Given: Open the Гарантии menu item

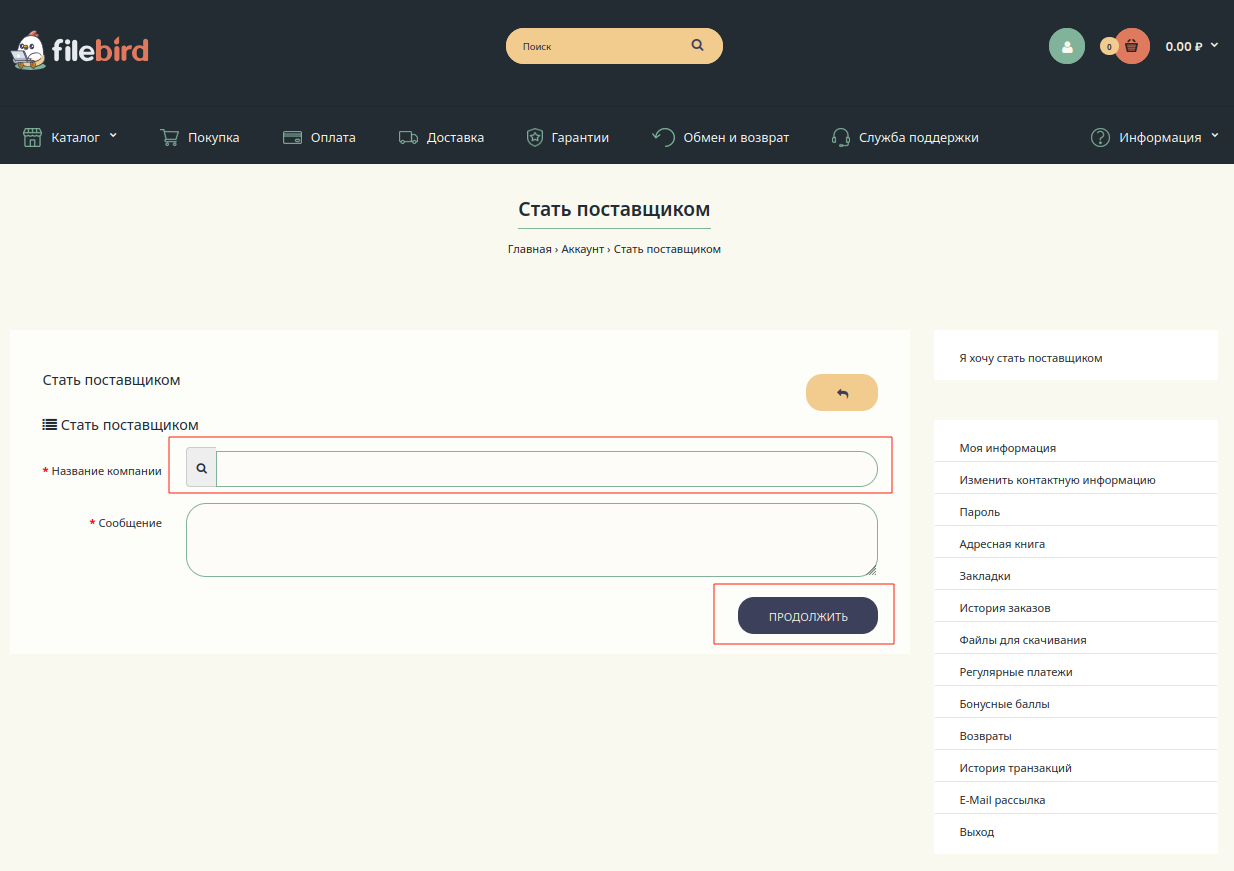Looking at the screenshot, I should point(568,138).
